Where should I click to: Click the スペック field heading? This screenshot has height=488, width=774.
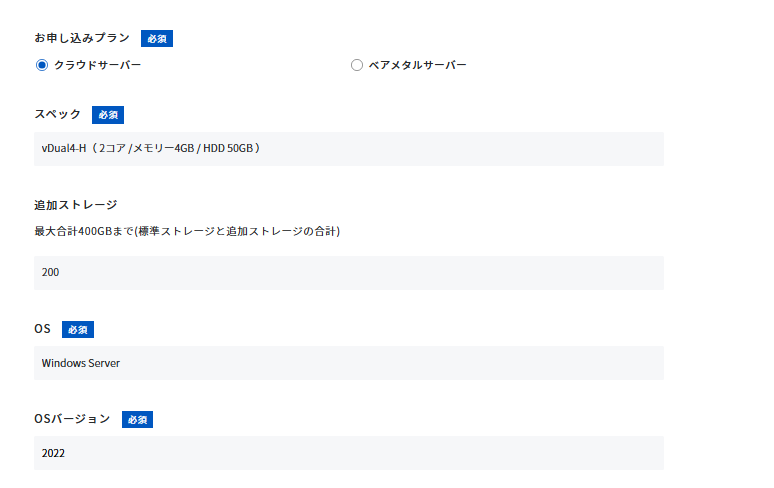[x=58, y=115]
